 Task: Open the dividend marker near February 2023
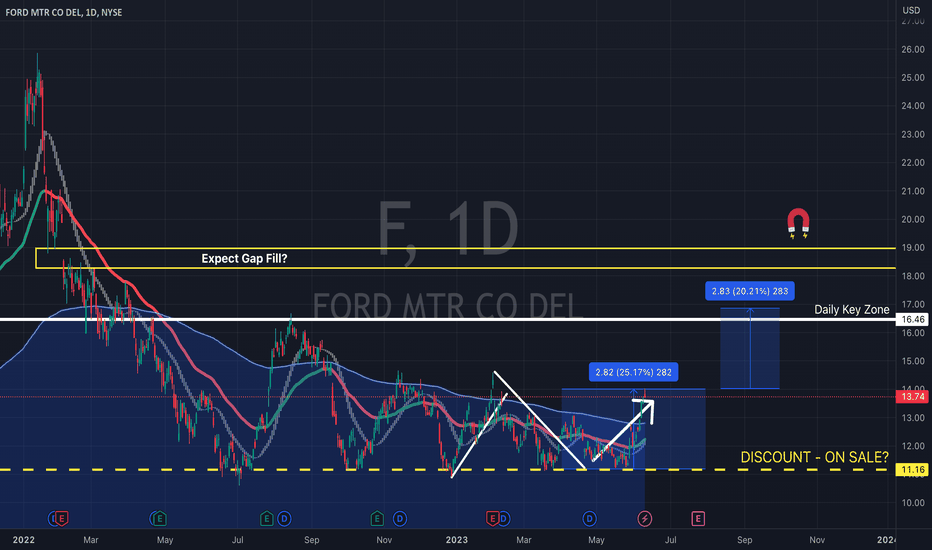pos(504,518)
